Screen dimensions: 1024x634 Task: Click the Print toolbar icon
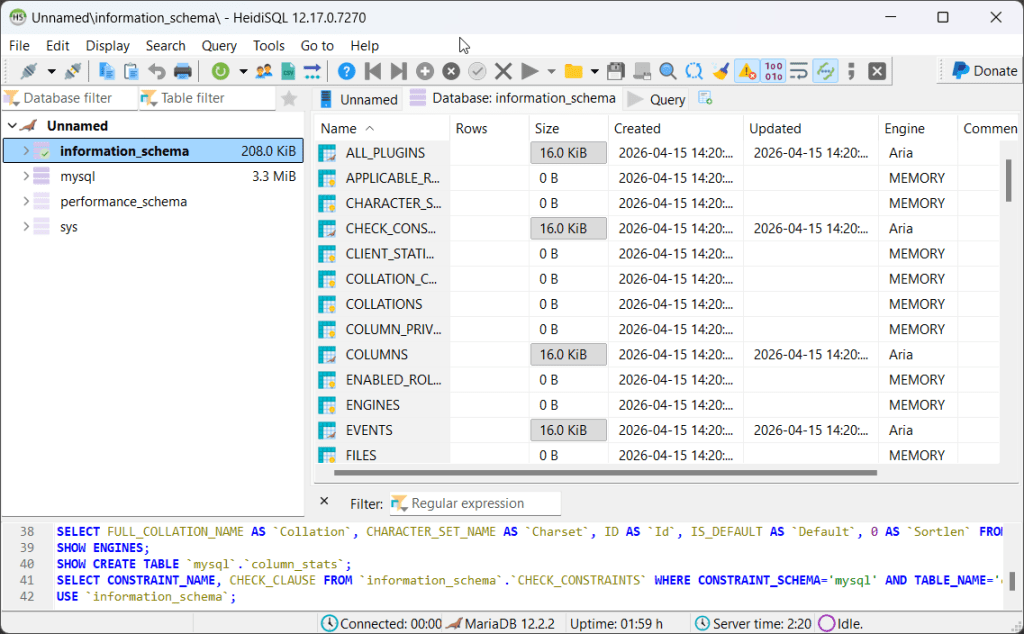pos(183,71)
